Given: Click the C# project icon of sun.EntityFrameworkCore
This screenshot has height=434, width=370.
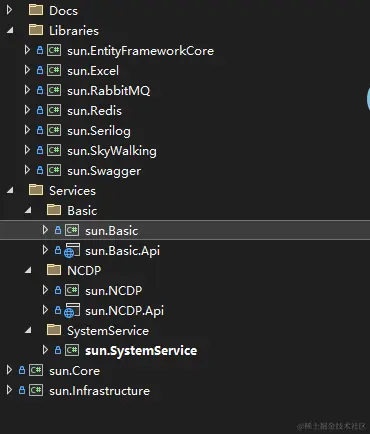Looking at the screenshot, I should click(54, 50).
